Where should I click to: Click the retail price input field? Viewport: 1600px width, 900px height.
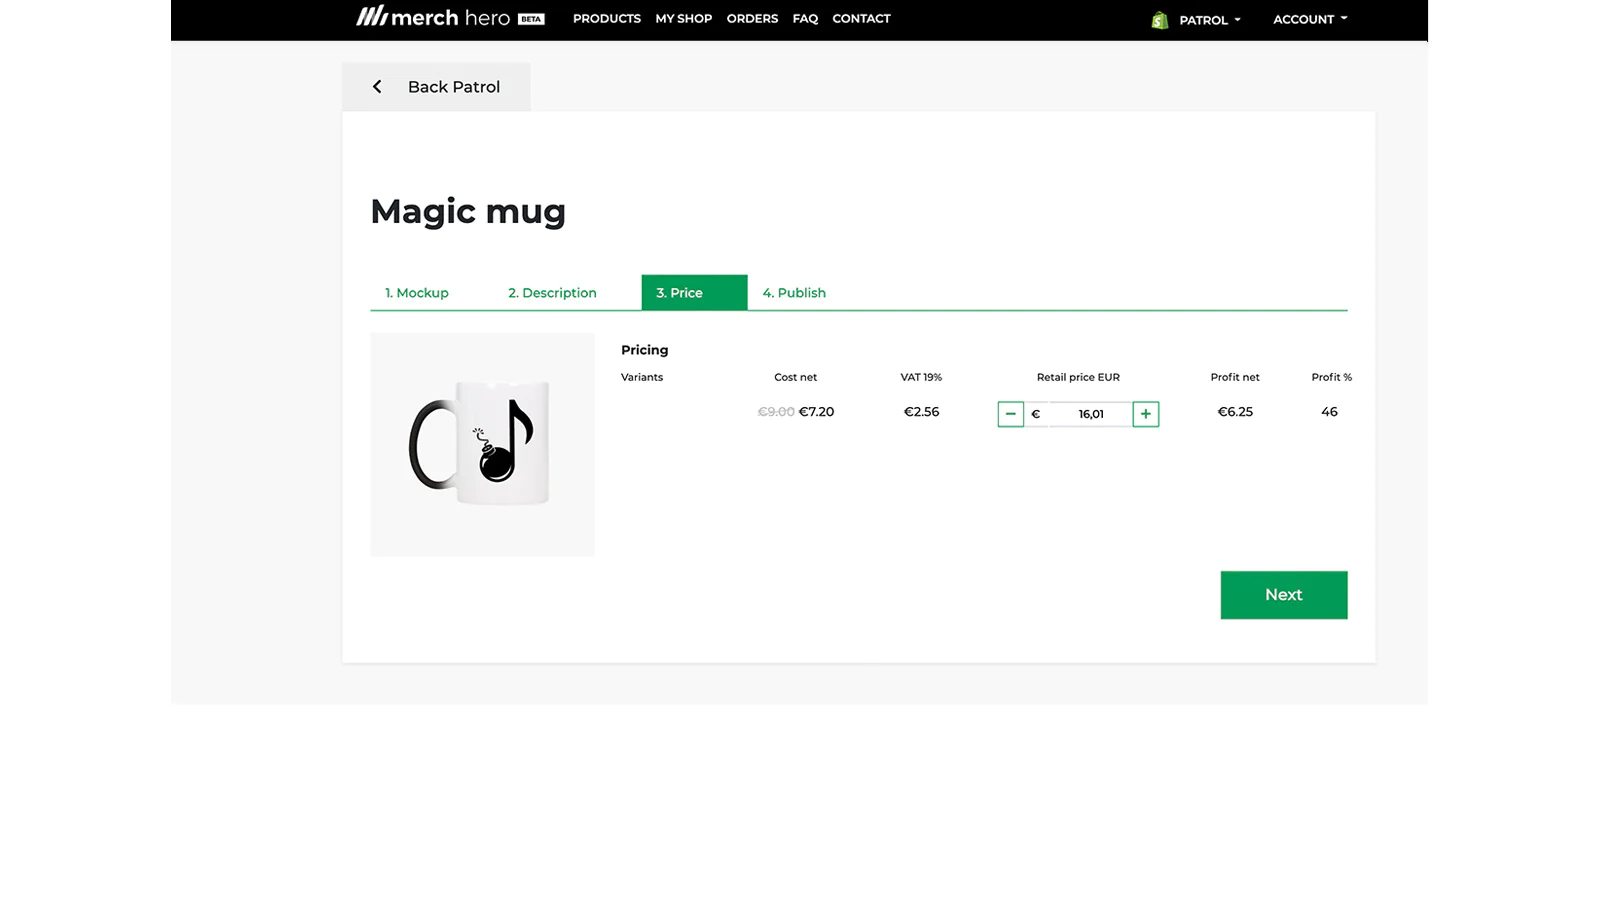[1090, 414]
